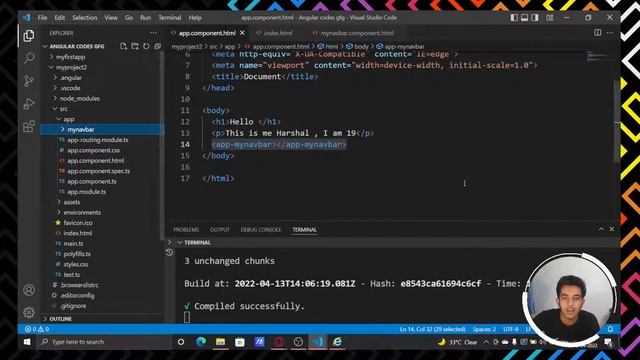Screen dimensions: 640x360
Task: Open the Selection menu
Action: (x=84, y=18)
